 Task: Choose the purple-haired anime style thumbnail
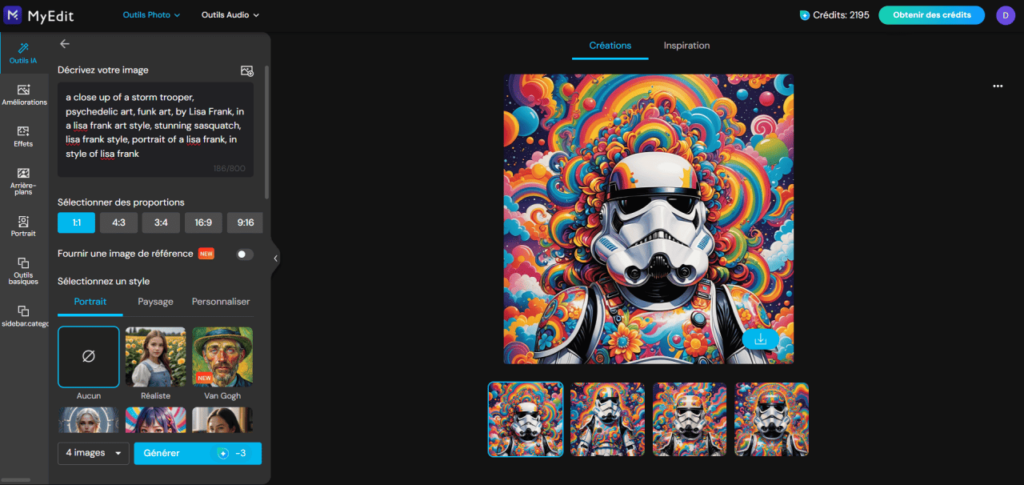[155, 420]
